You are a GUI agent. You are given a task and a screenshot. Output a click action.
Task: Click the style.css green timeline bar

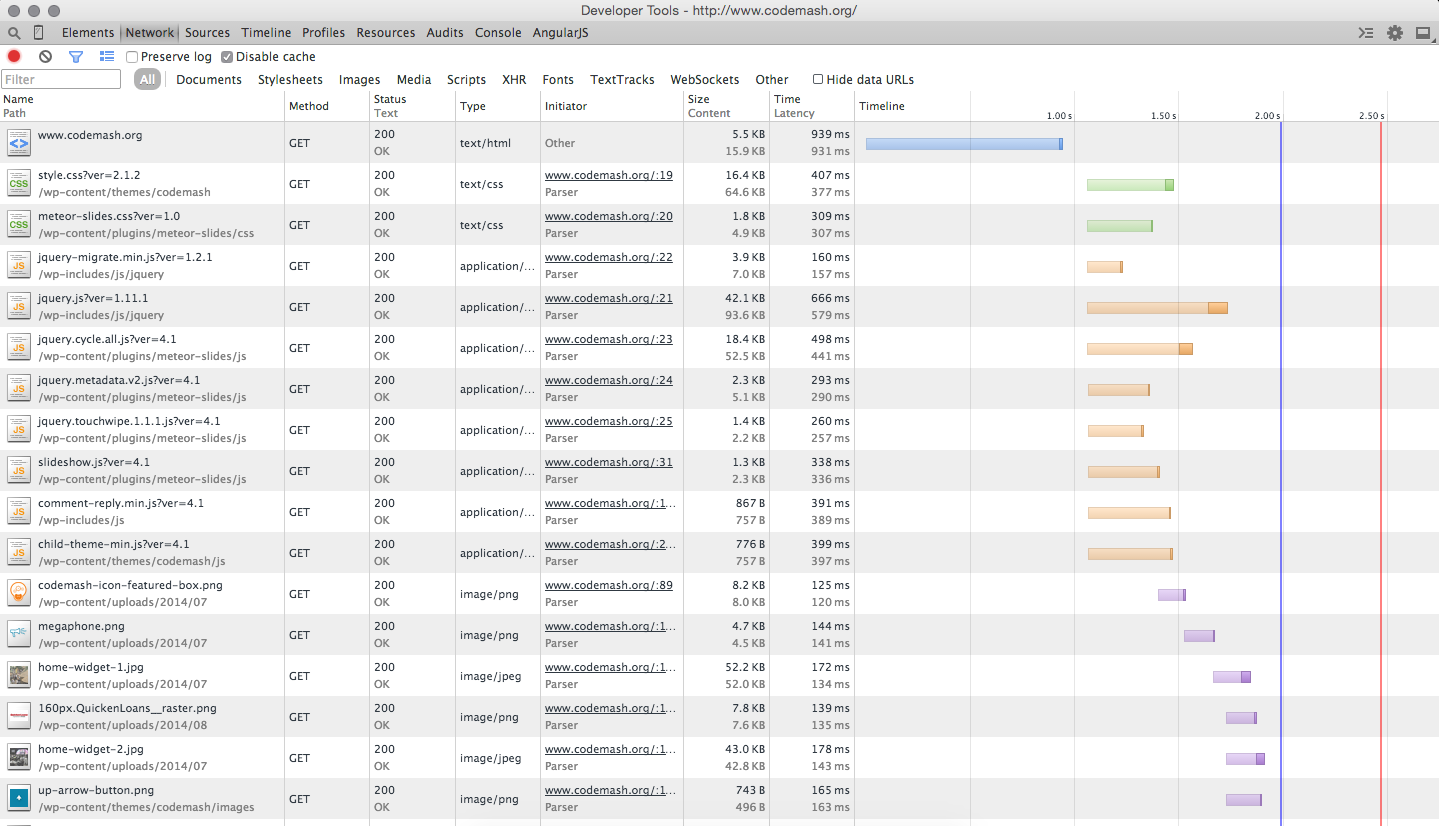[1130, 185]
